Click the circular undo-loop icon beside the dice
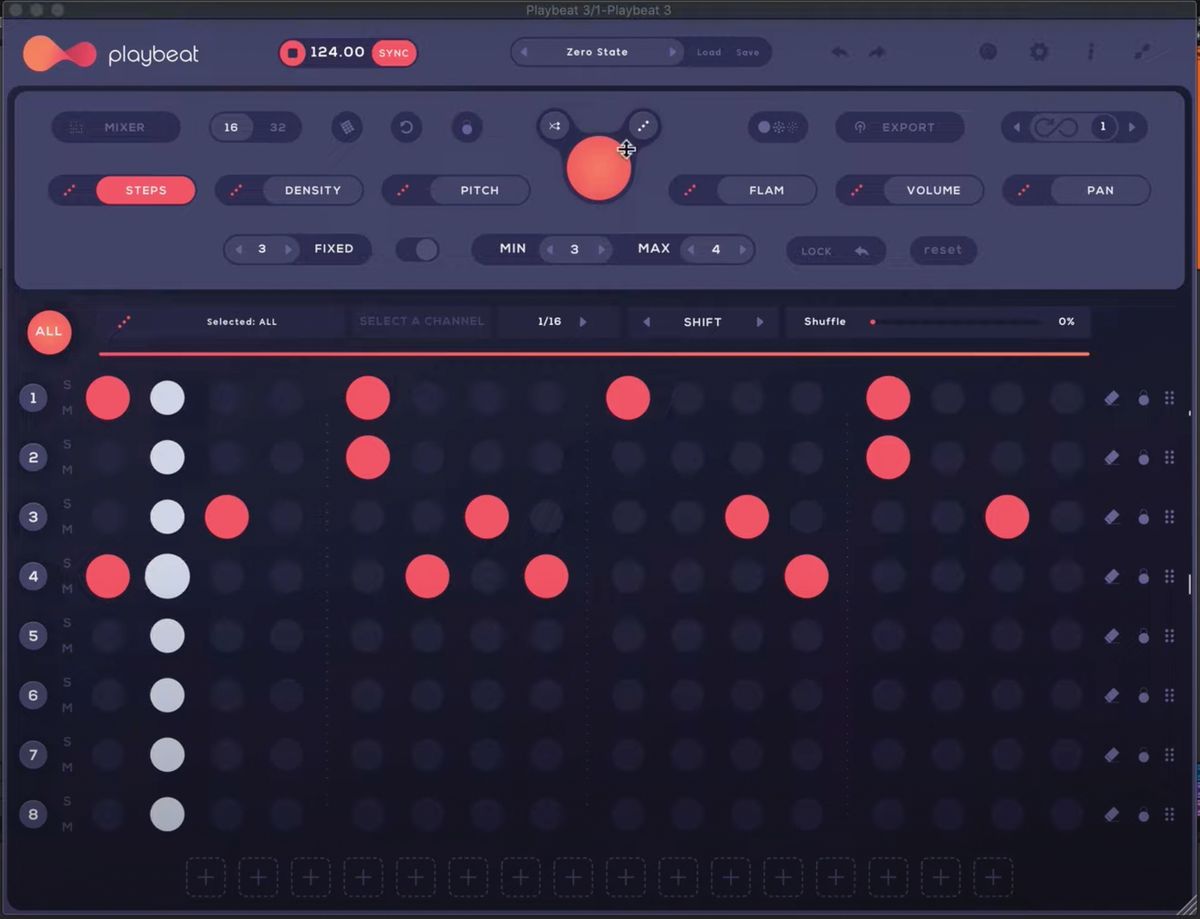The width and height of the screenshot is (1200, 919). pyautogui.click(x=406, y=128)
